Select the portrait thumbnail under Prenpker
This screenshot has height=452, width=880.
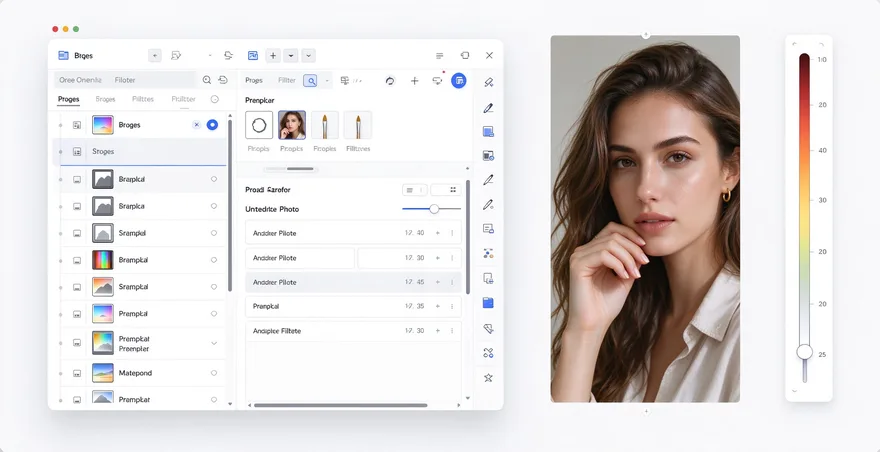pyautogui.click(x=292, y=125)
